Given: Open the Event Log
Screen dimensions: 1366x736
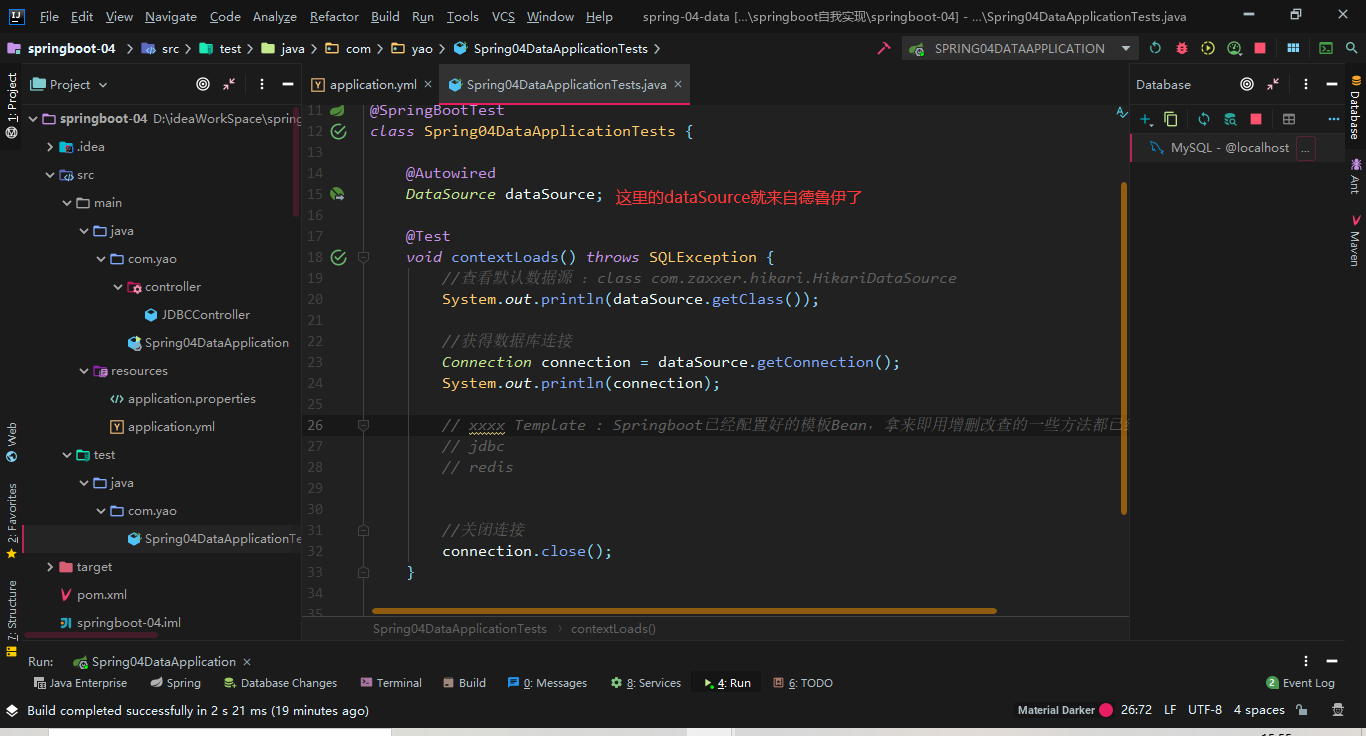Looking at the screenshot, I should (1300, 683).
